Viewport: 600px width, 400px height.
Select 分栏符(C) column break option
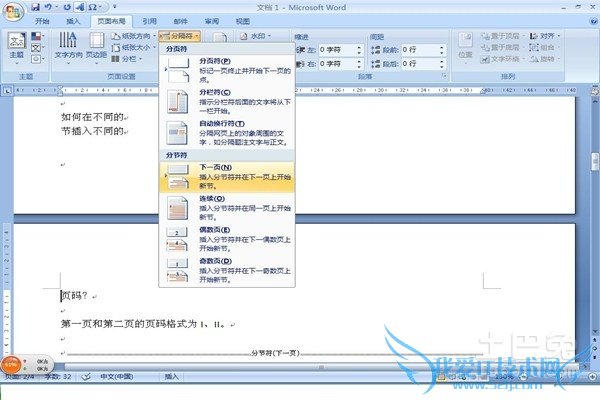227,101
